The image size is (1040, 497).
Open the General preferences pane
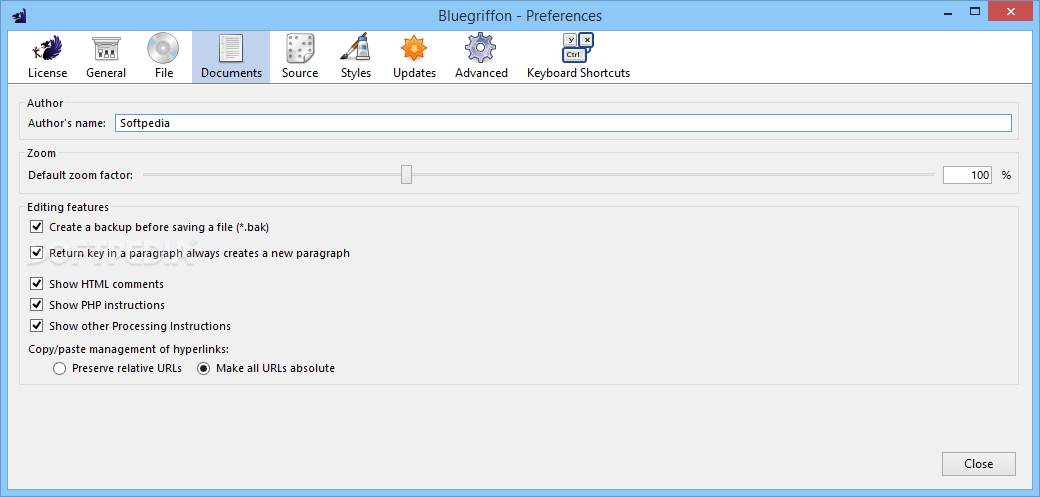coord(105,57)
